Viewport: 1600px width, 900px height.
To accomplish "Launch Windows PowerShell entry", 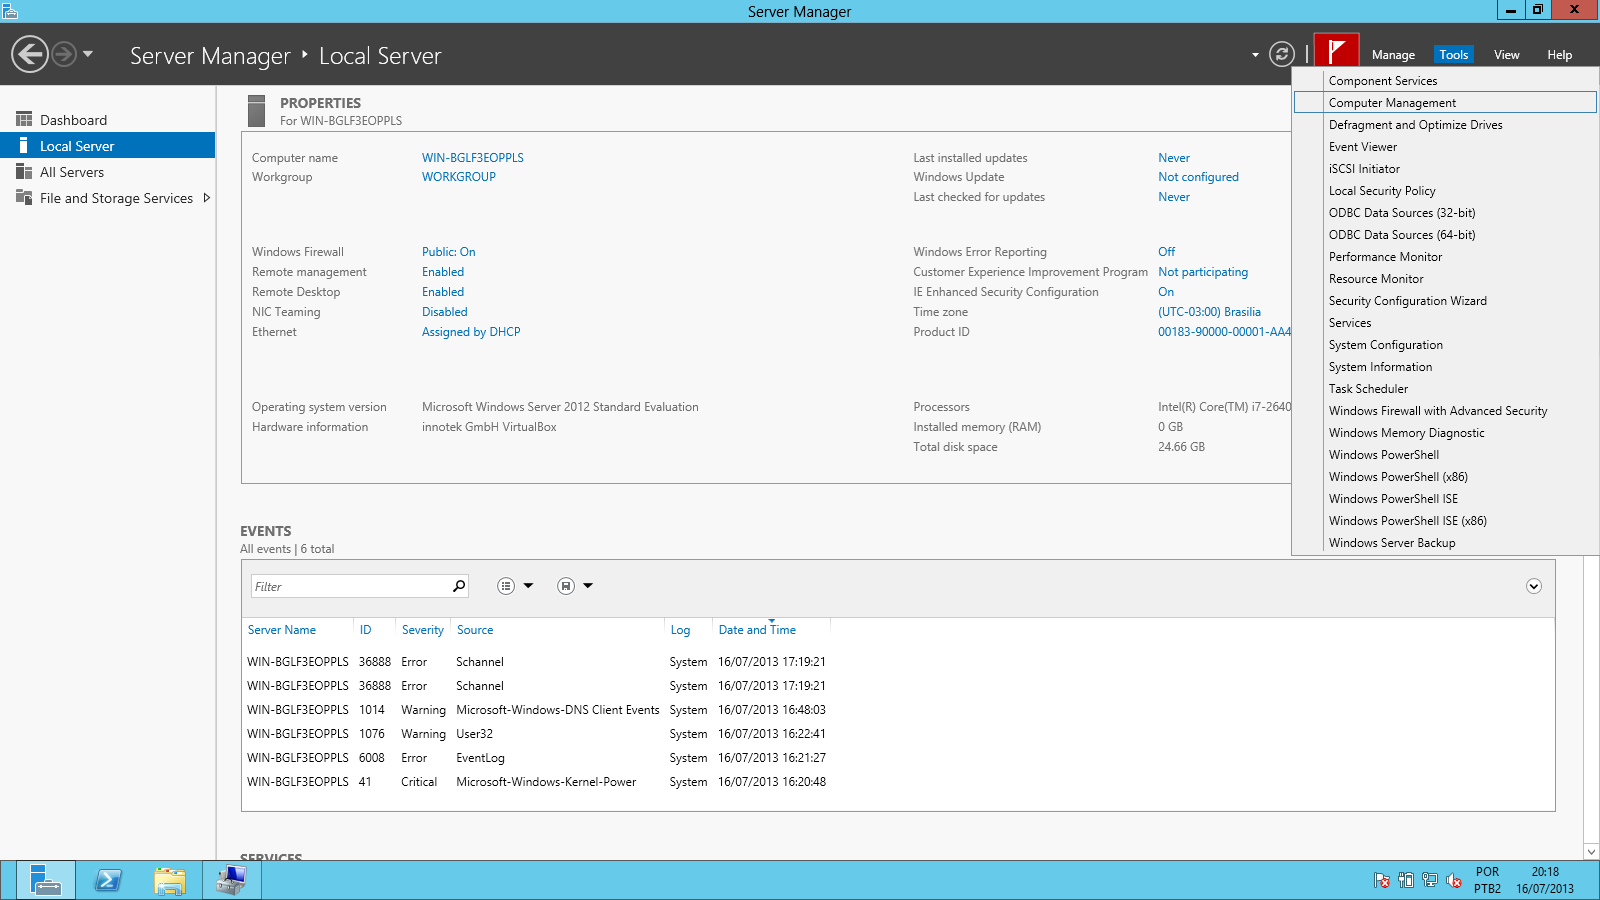I will coord(1445,455).
